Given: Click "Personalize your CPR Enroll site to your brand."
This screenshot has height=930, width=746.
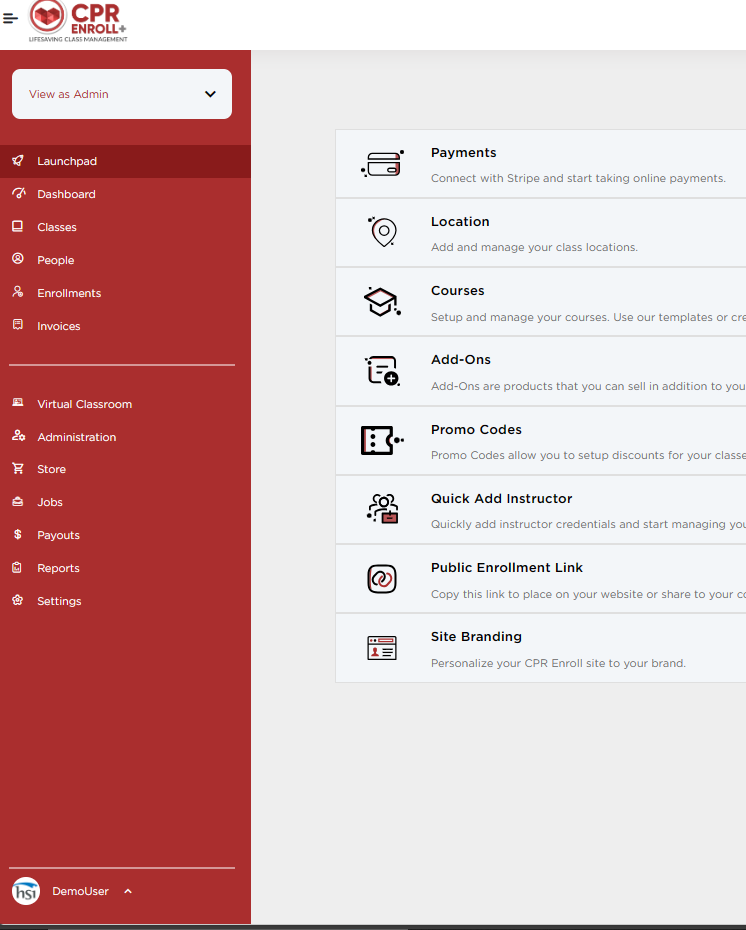Looking at the screenshot, I should tap(558, 663).
